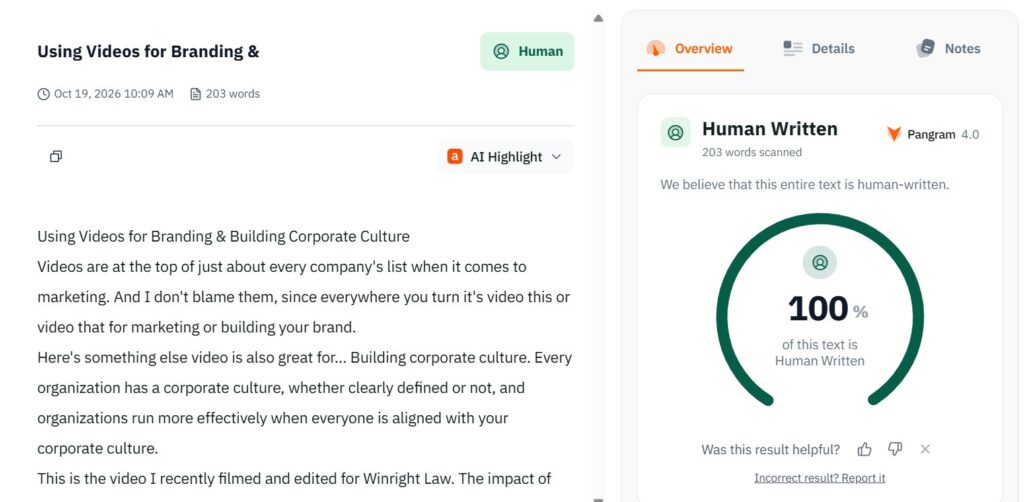Click the person icon in Human badge
Viewport: 1024px width, 502px height.
coord(502,52)
